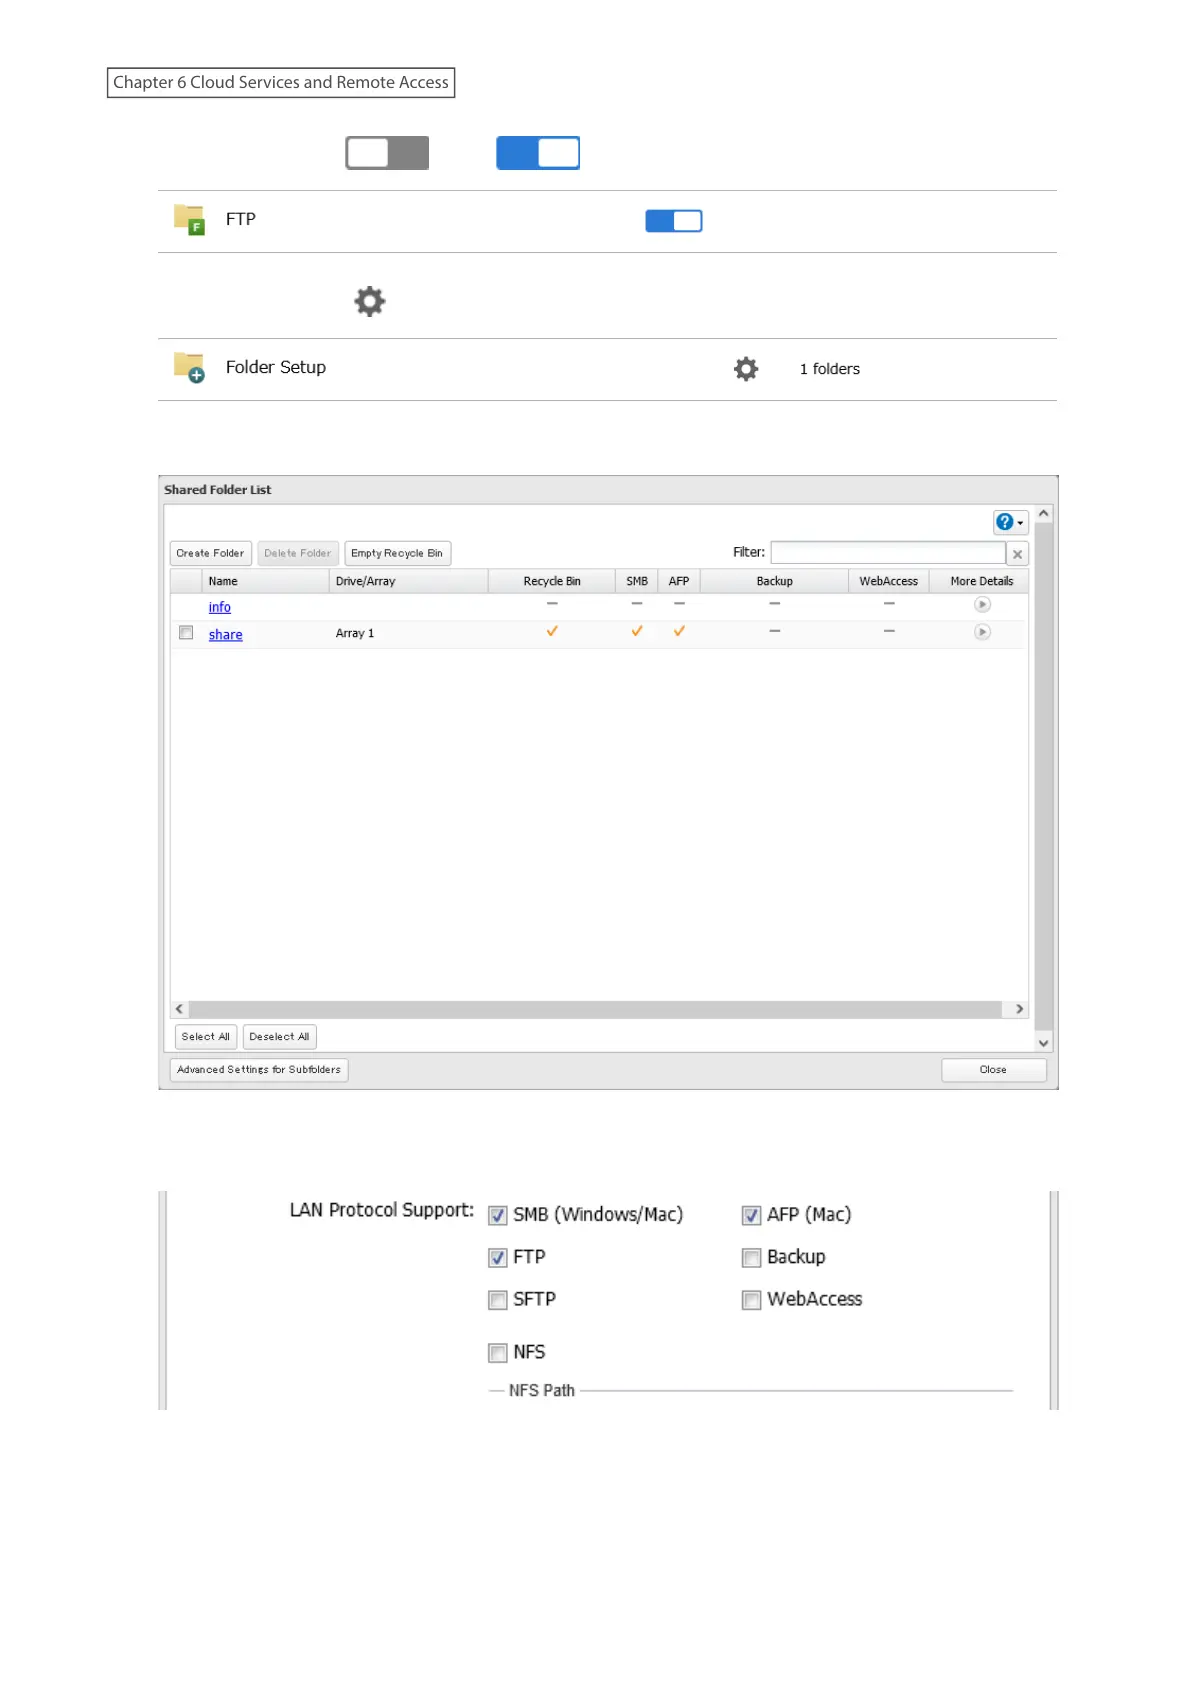Image resolution: width=1191 pixels, height=1684 pixels.
Task: Open the share folder link
Action: click(x=225, y=635)
